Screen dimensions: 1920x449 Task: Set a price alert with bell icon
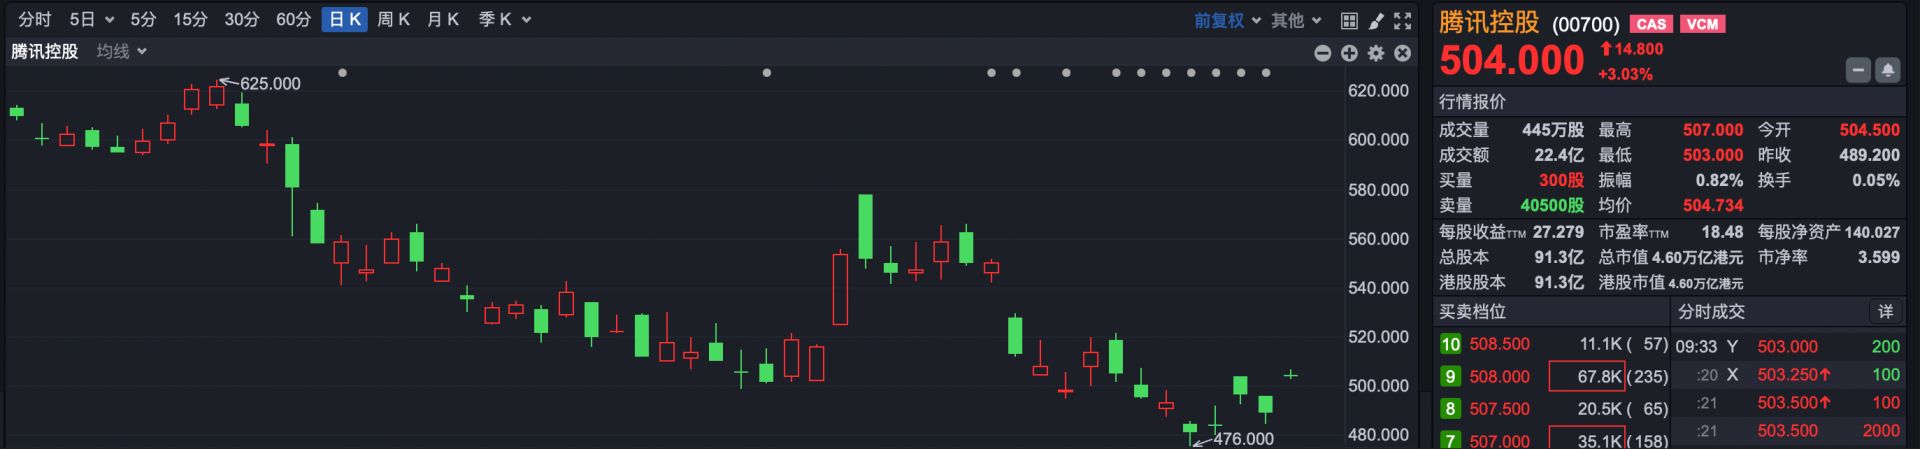tap(1888, 70)
